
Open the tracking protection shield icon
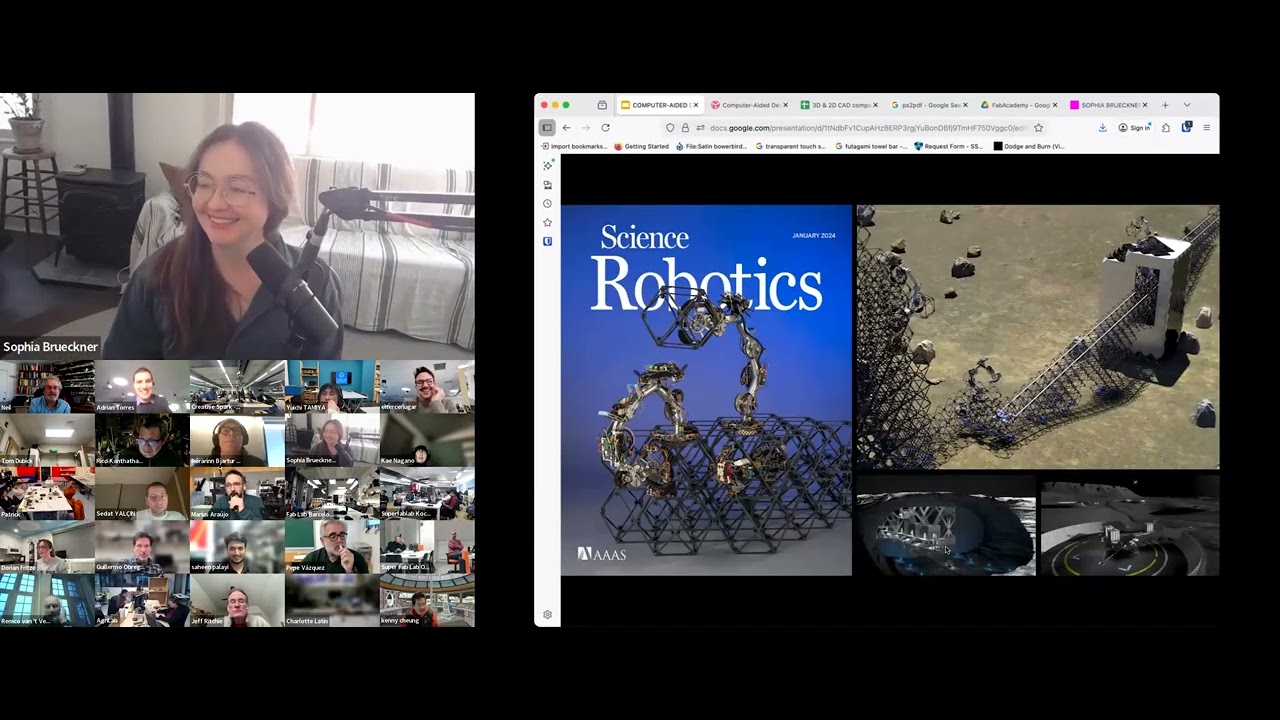(670, 128)
